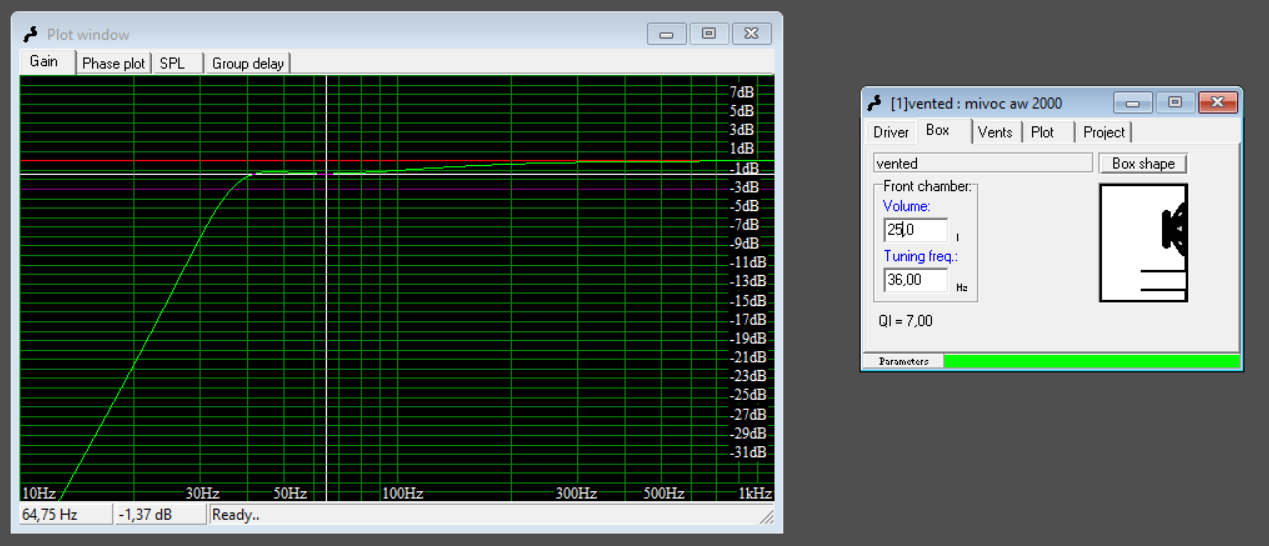
Task: Show the Group delay tab
Action: [247, 63]
